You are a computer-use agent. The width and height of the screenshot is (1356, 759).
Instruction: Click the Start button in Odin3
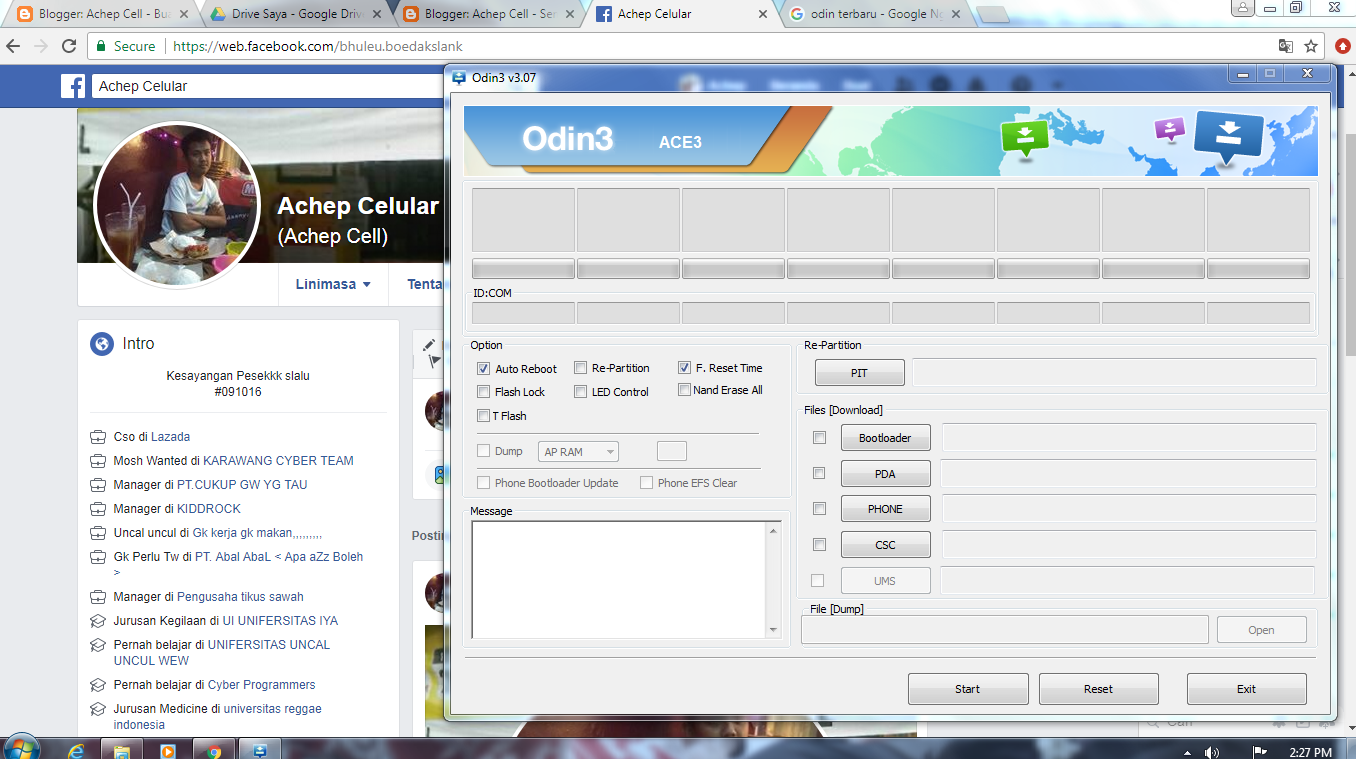tap(968, 689)
